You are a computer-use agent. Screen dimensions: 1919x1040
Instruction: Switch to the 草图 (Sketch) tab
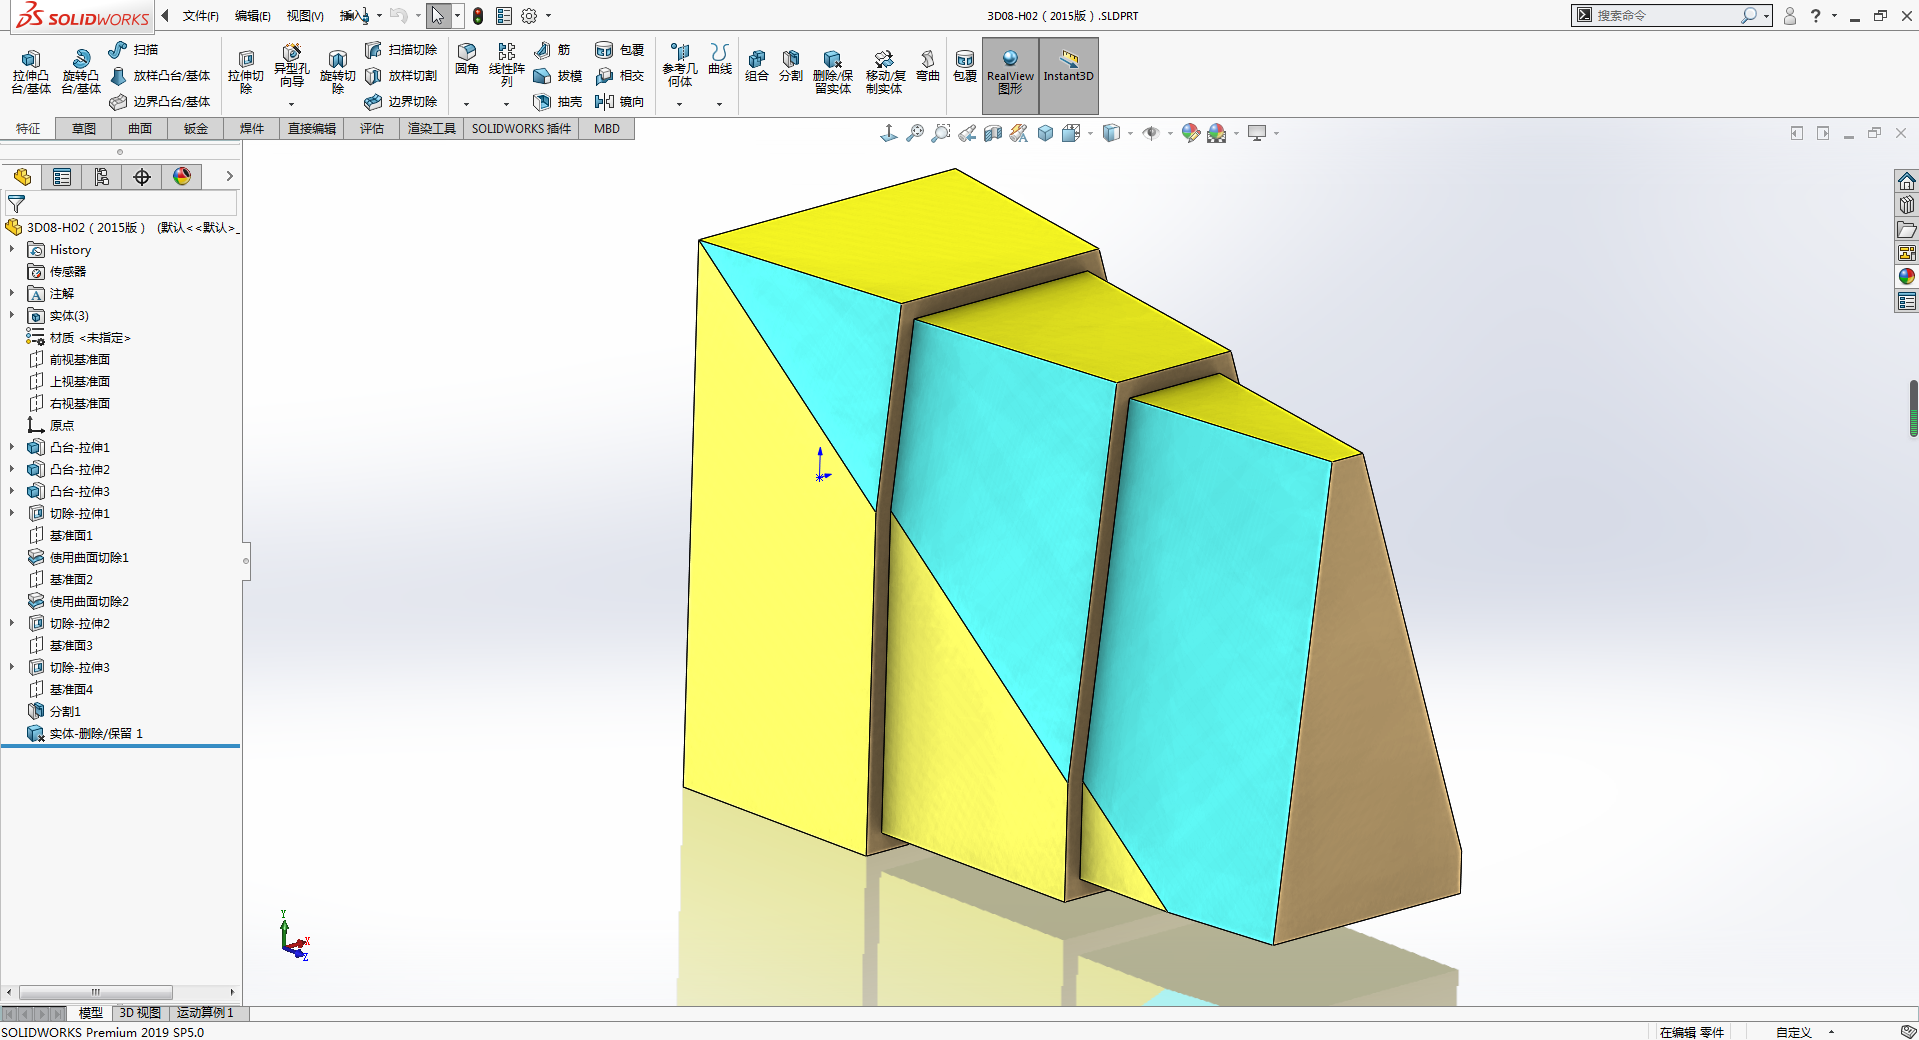coord(84,129)
